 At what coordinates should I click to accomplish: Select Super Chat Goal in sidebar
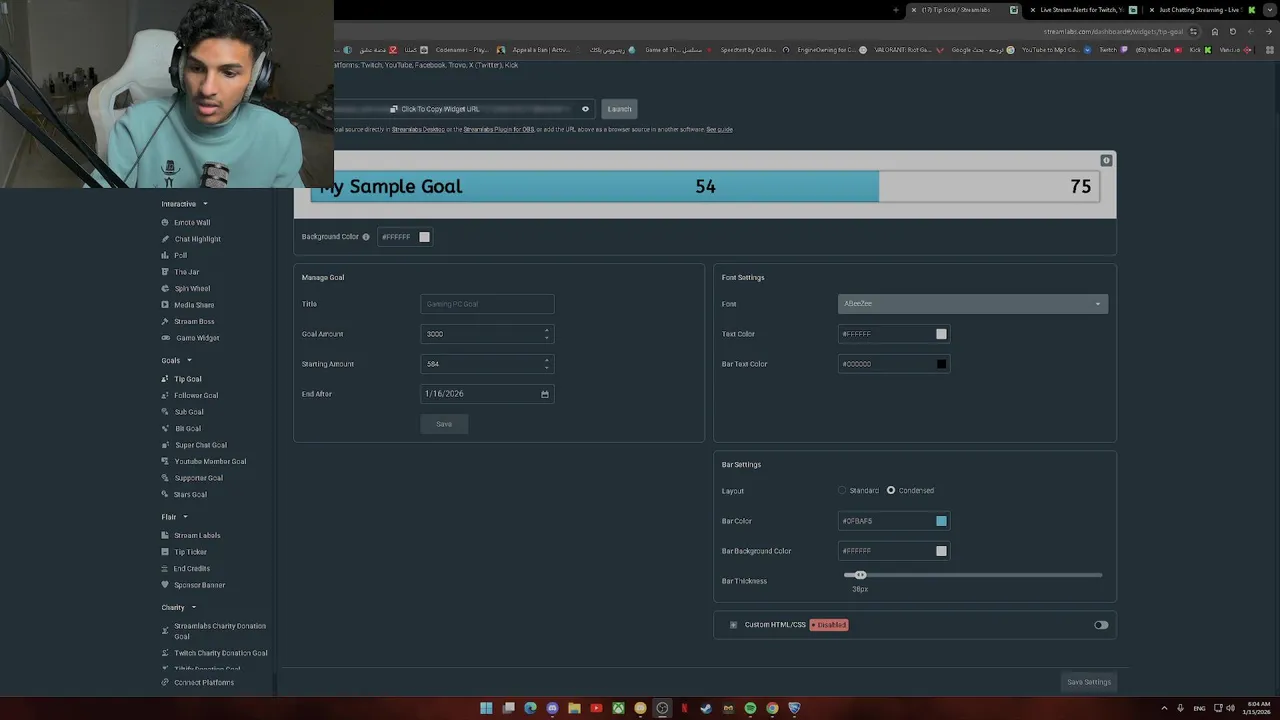201,445
